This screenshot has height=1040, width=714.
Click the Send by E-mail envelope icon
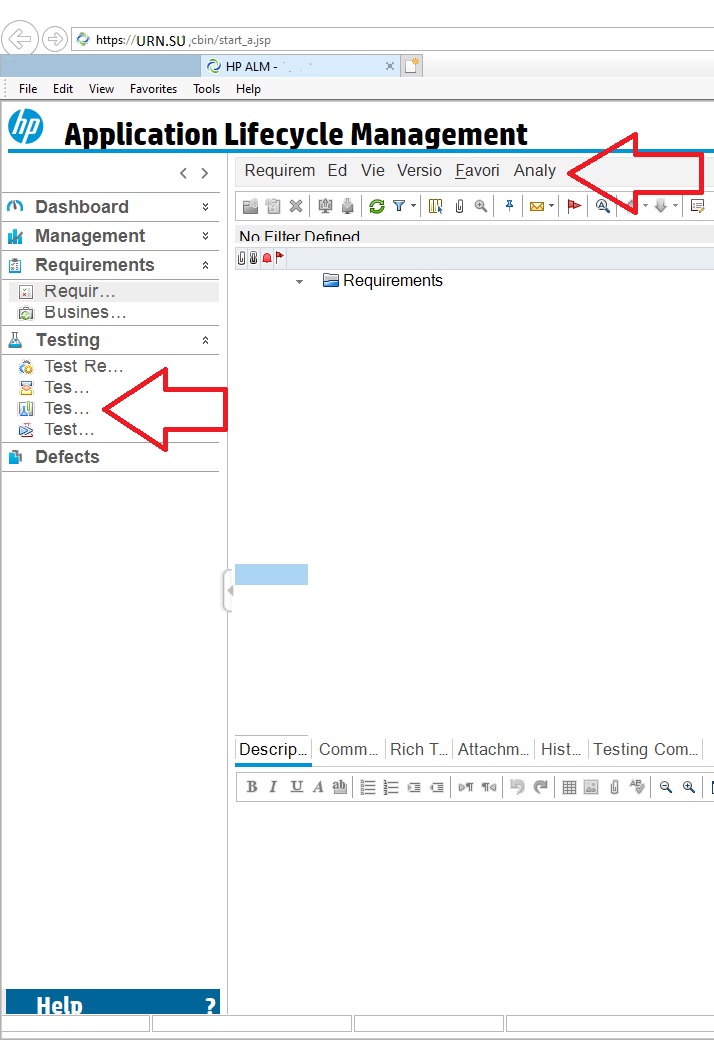coord(537,206)
